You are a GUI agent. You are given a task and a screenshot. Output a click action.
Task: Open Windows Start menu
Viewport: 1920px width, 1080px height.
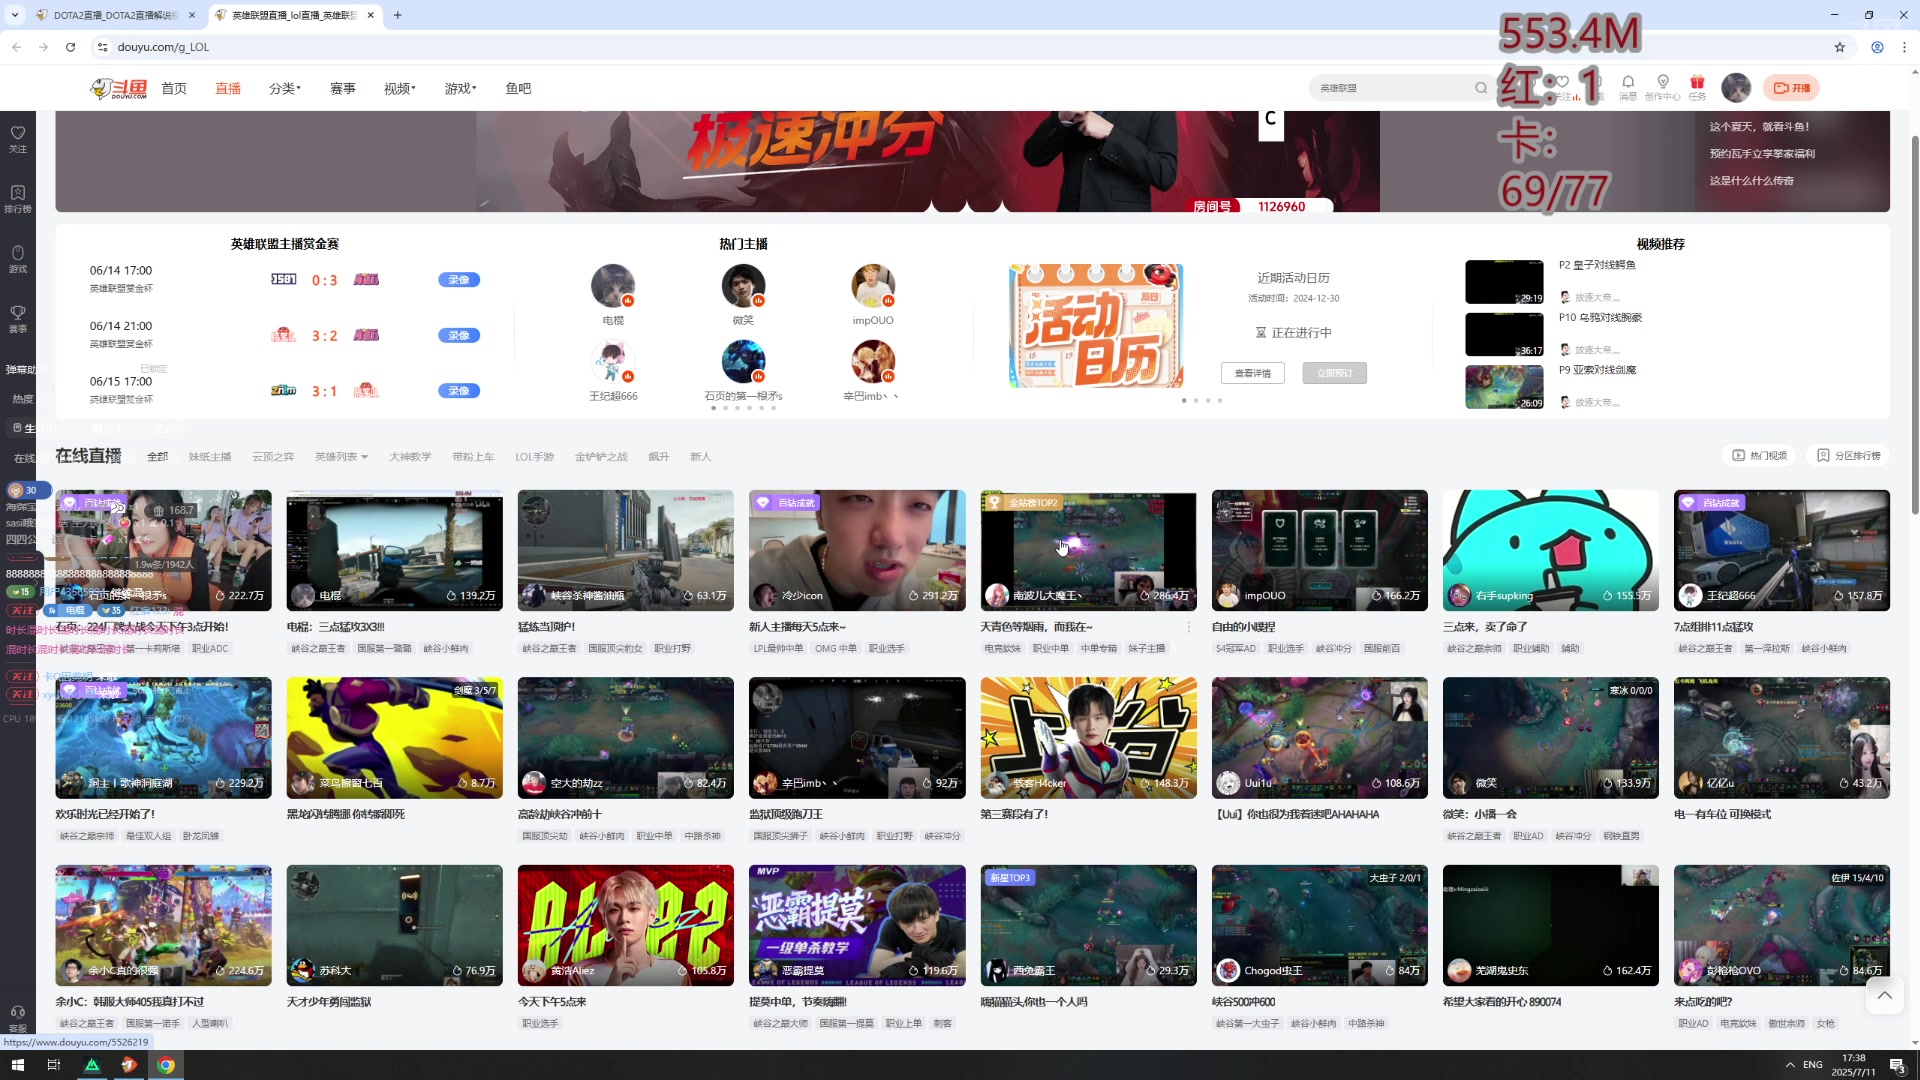tap(17, 1065)
